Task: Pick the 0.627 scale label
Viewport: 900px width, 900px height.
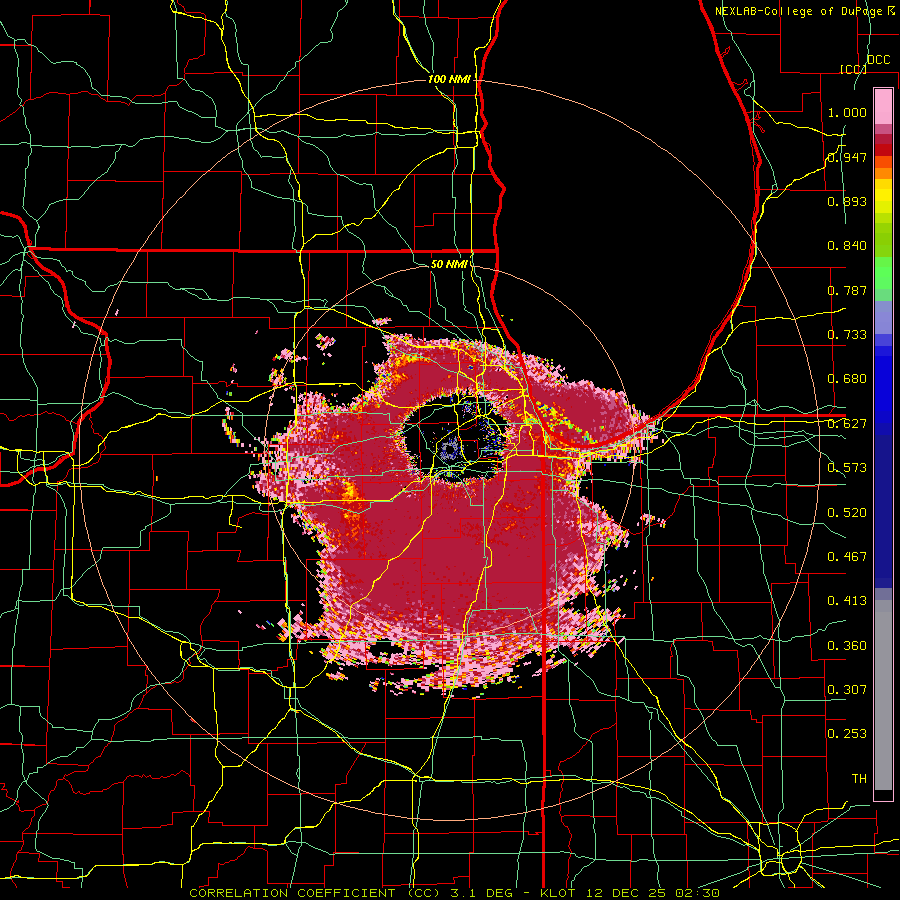Action: [x=847, y=424]
